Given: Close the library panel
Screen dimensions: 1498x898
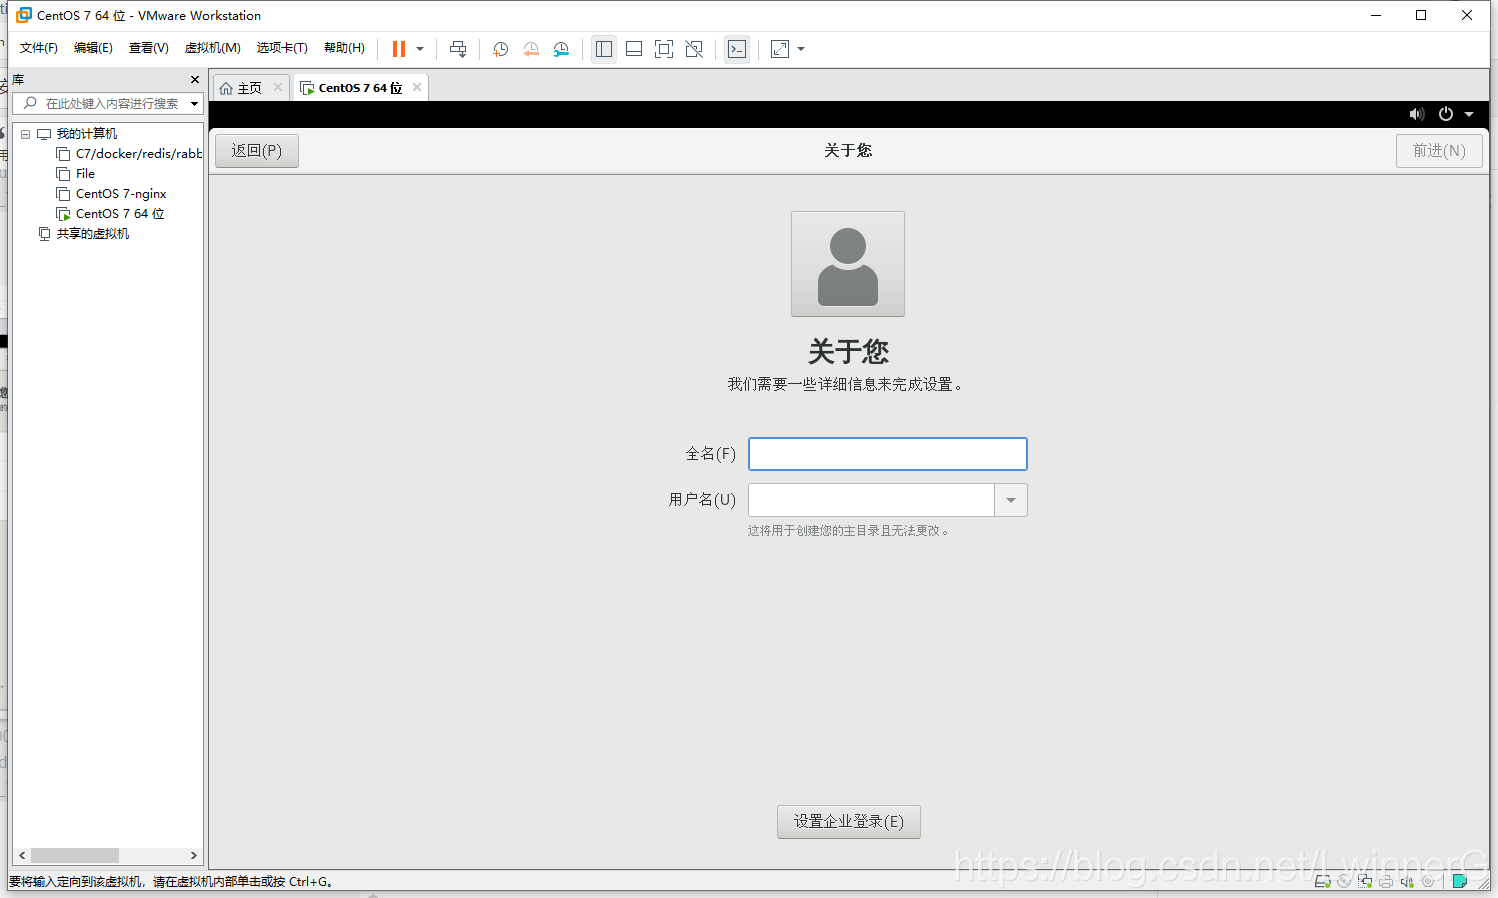Looking at the screenshot, I should (195, 79).
